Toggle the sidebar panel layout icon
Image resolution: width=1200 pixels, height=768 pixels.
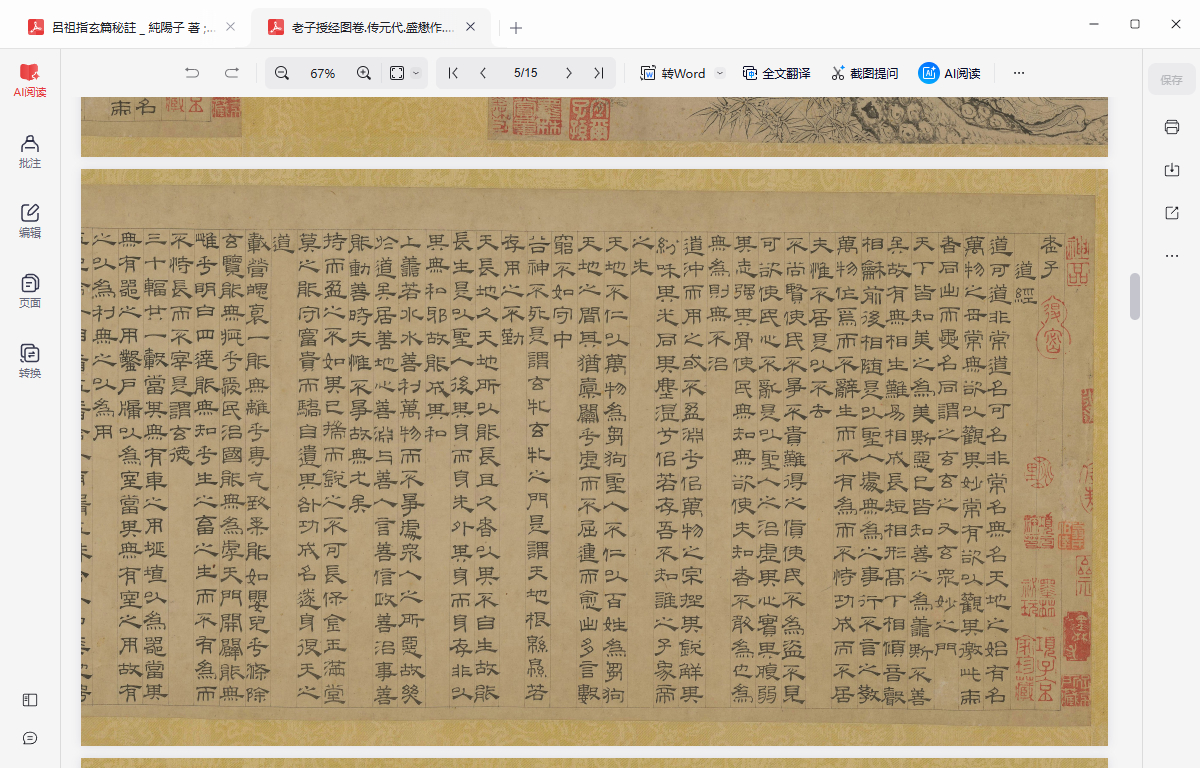30,700
